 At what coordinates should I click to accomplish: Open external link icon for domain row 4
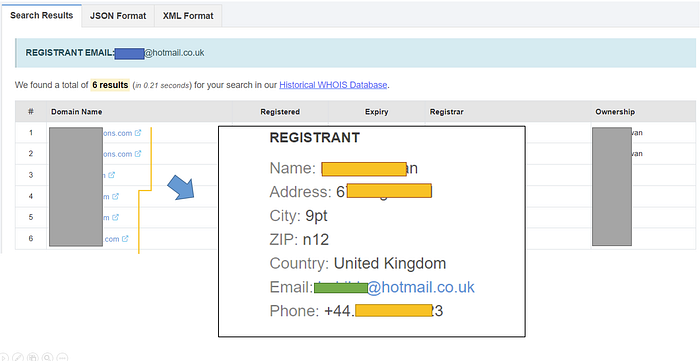115,196
